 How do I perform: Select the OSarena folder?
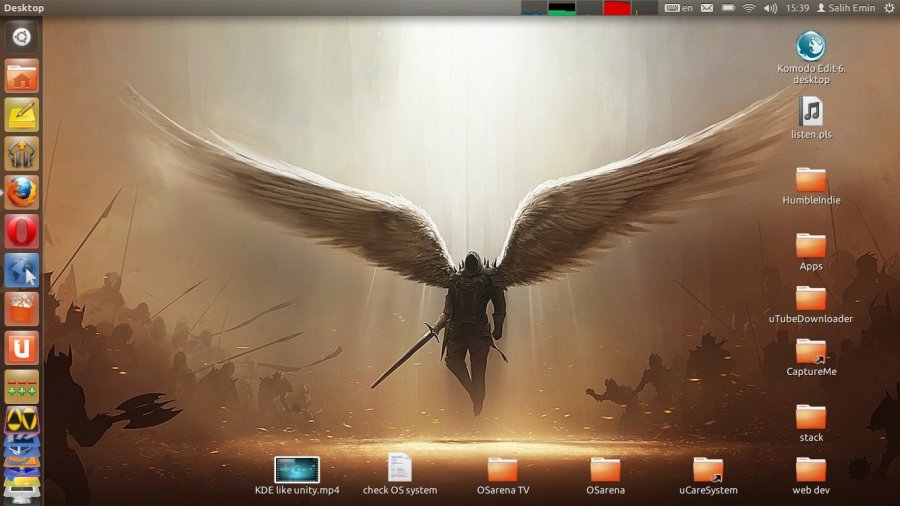606,476
